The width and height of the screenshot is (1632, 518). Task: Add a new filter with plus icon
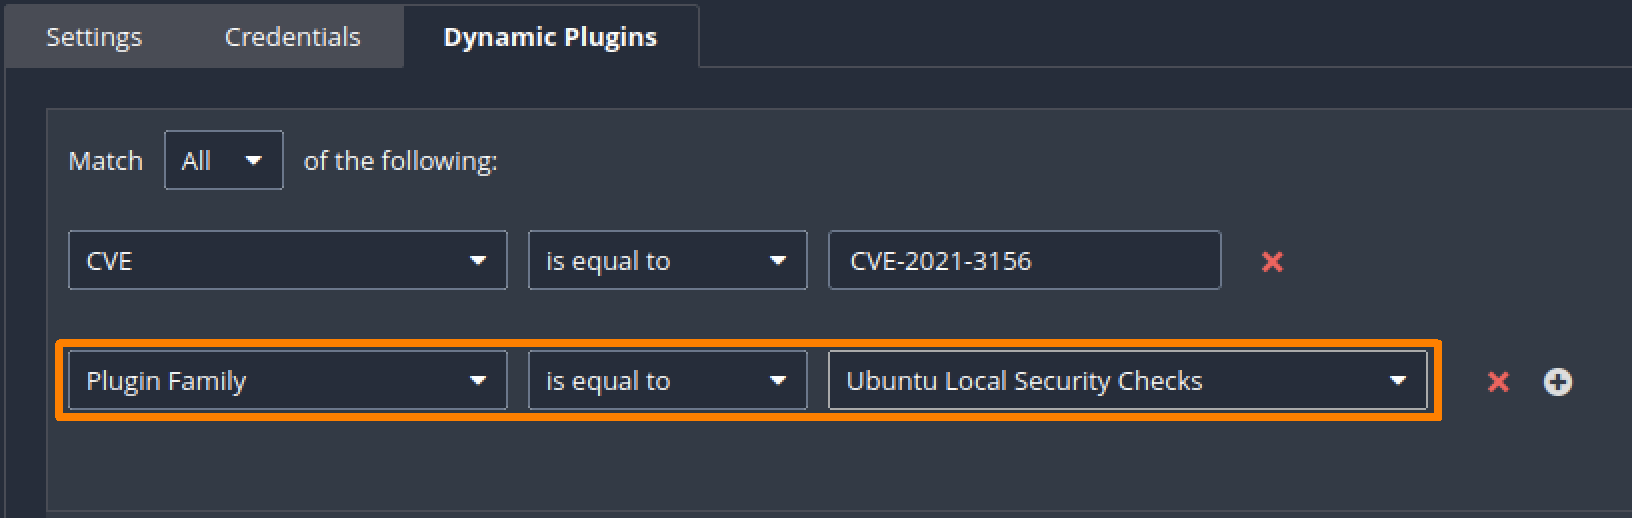(1557, 381)
